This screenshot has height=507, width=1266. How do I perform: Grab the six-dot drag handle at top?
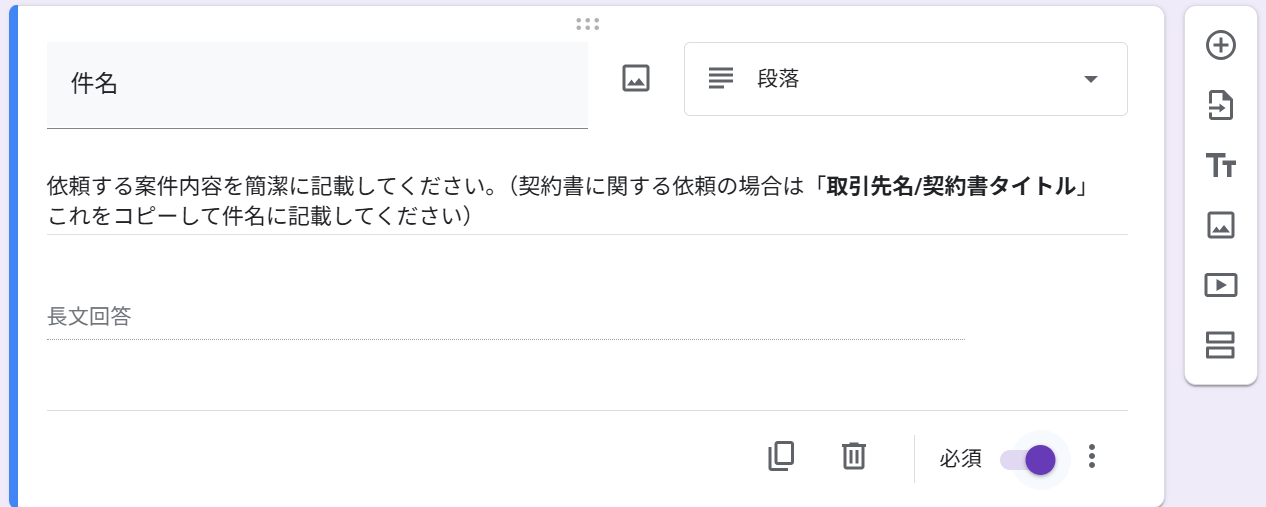click(587, 24)
